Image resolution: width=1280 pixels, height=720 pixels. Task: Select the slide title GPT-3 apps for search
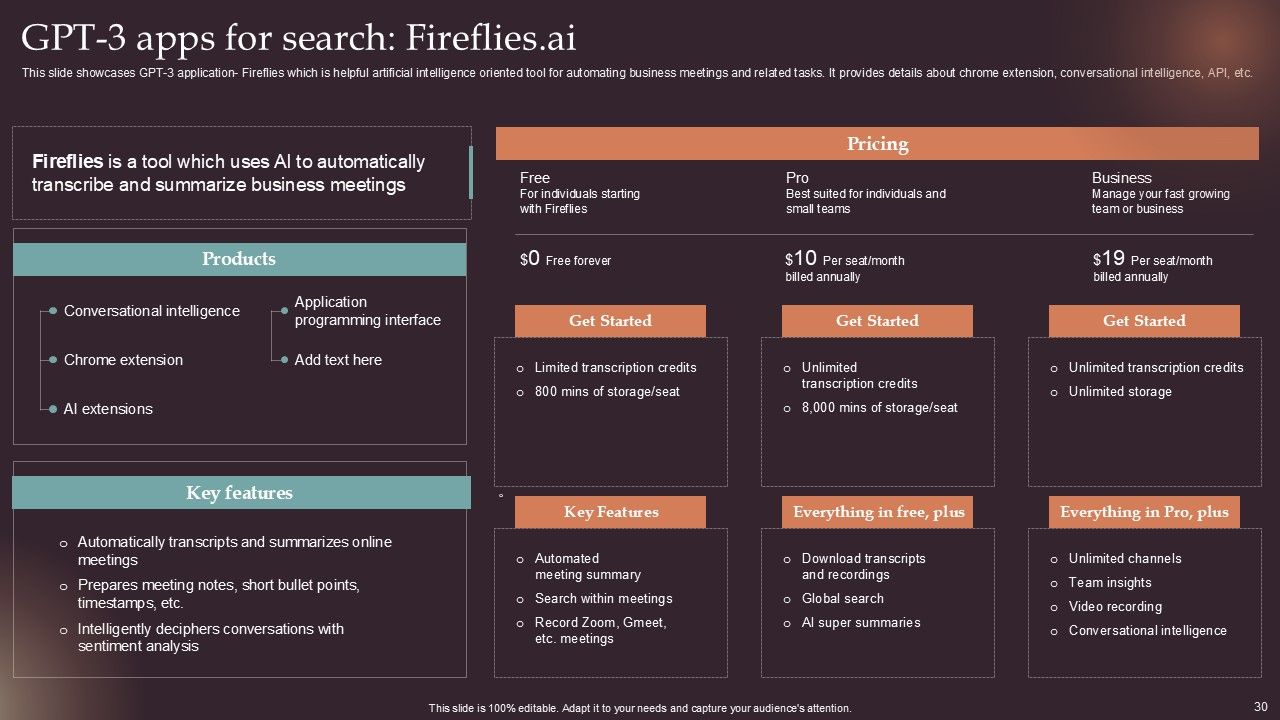pyautogui.click(x=298, y=38)
